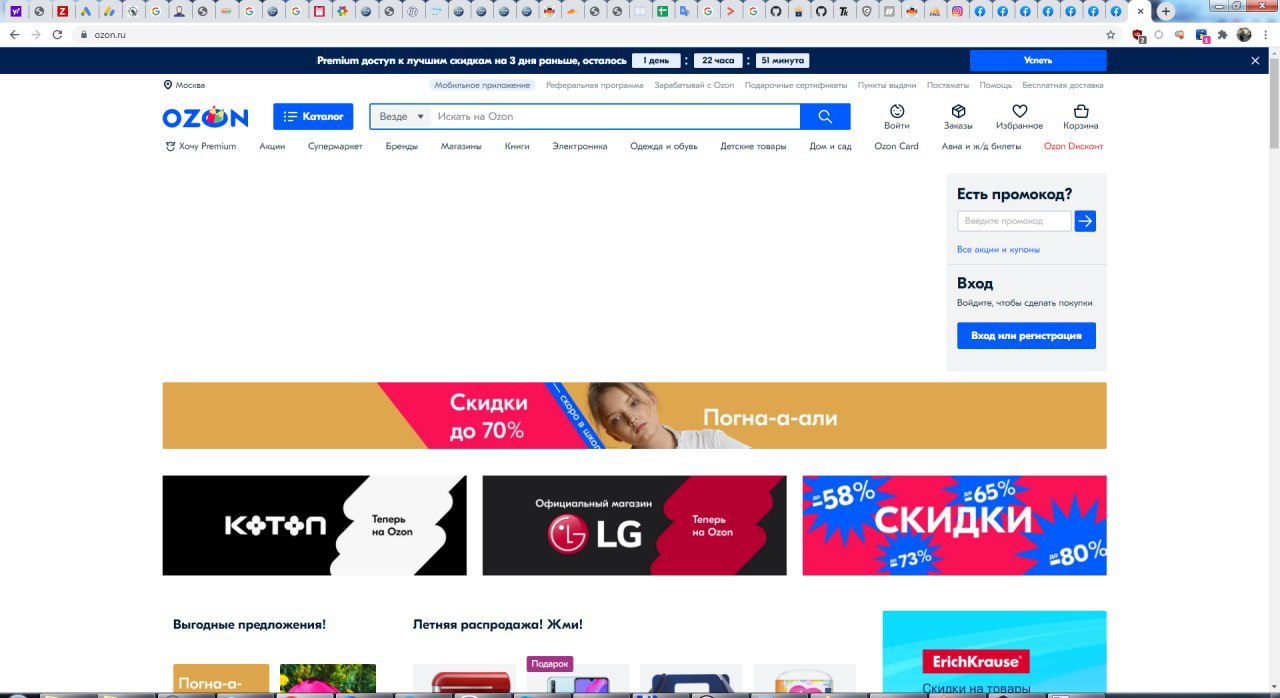Open the Одежда и обувь section
1280x698 pixels.
(x=664, y=146)
